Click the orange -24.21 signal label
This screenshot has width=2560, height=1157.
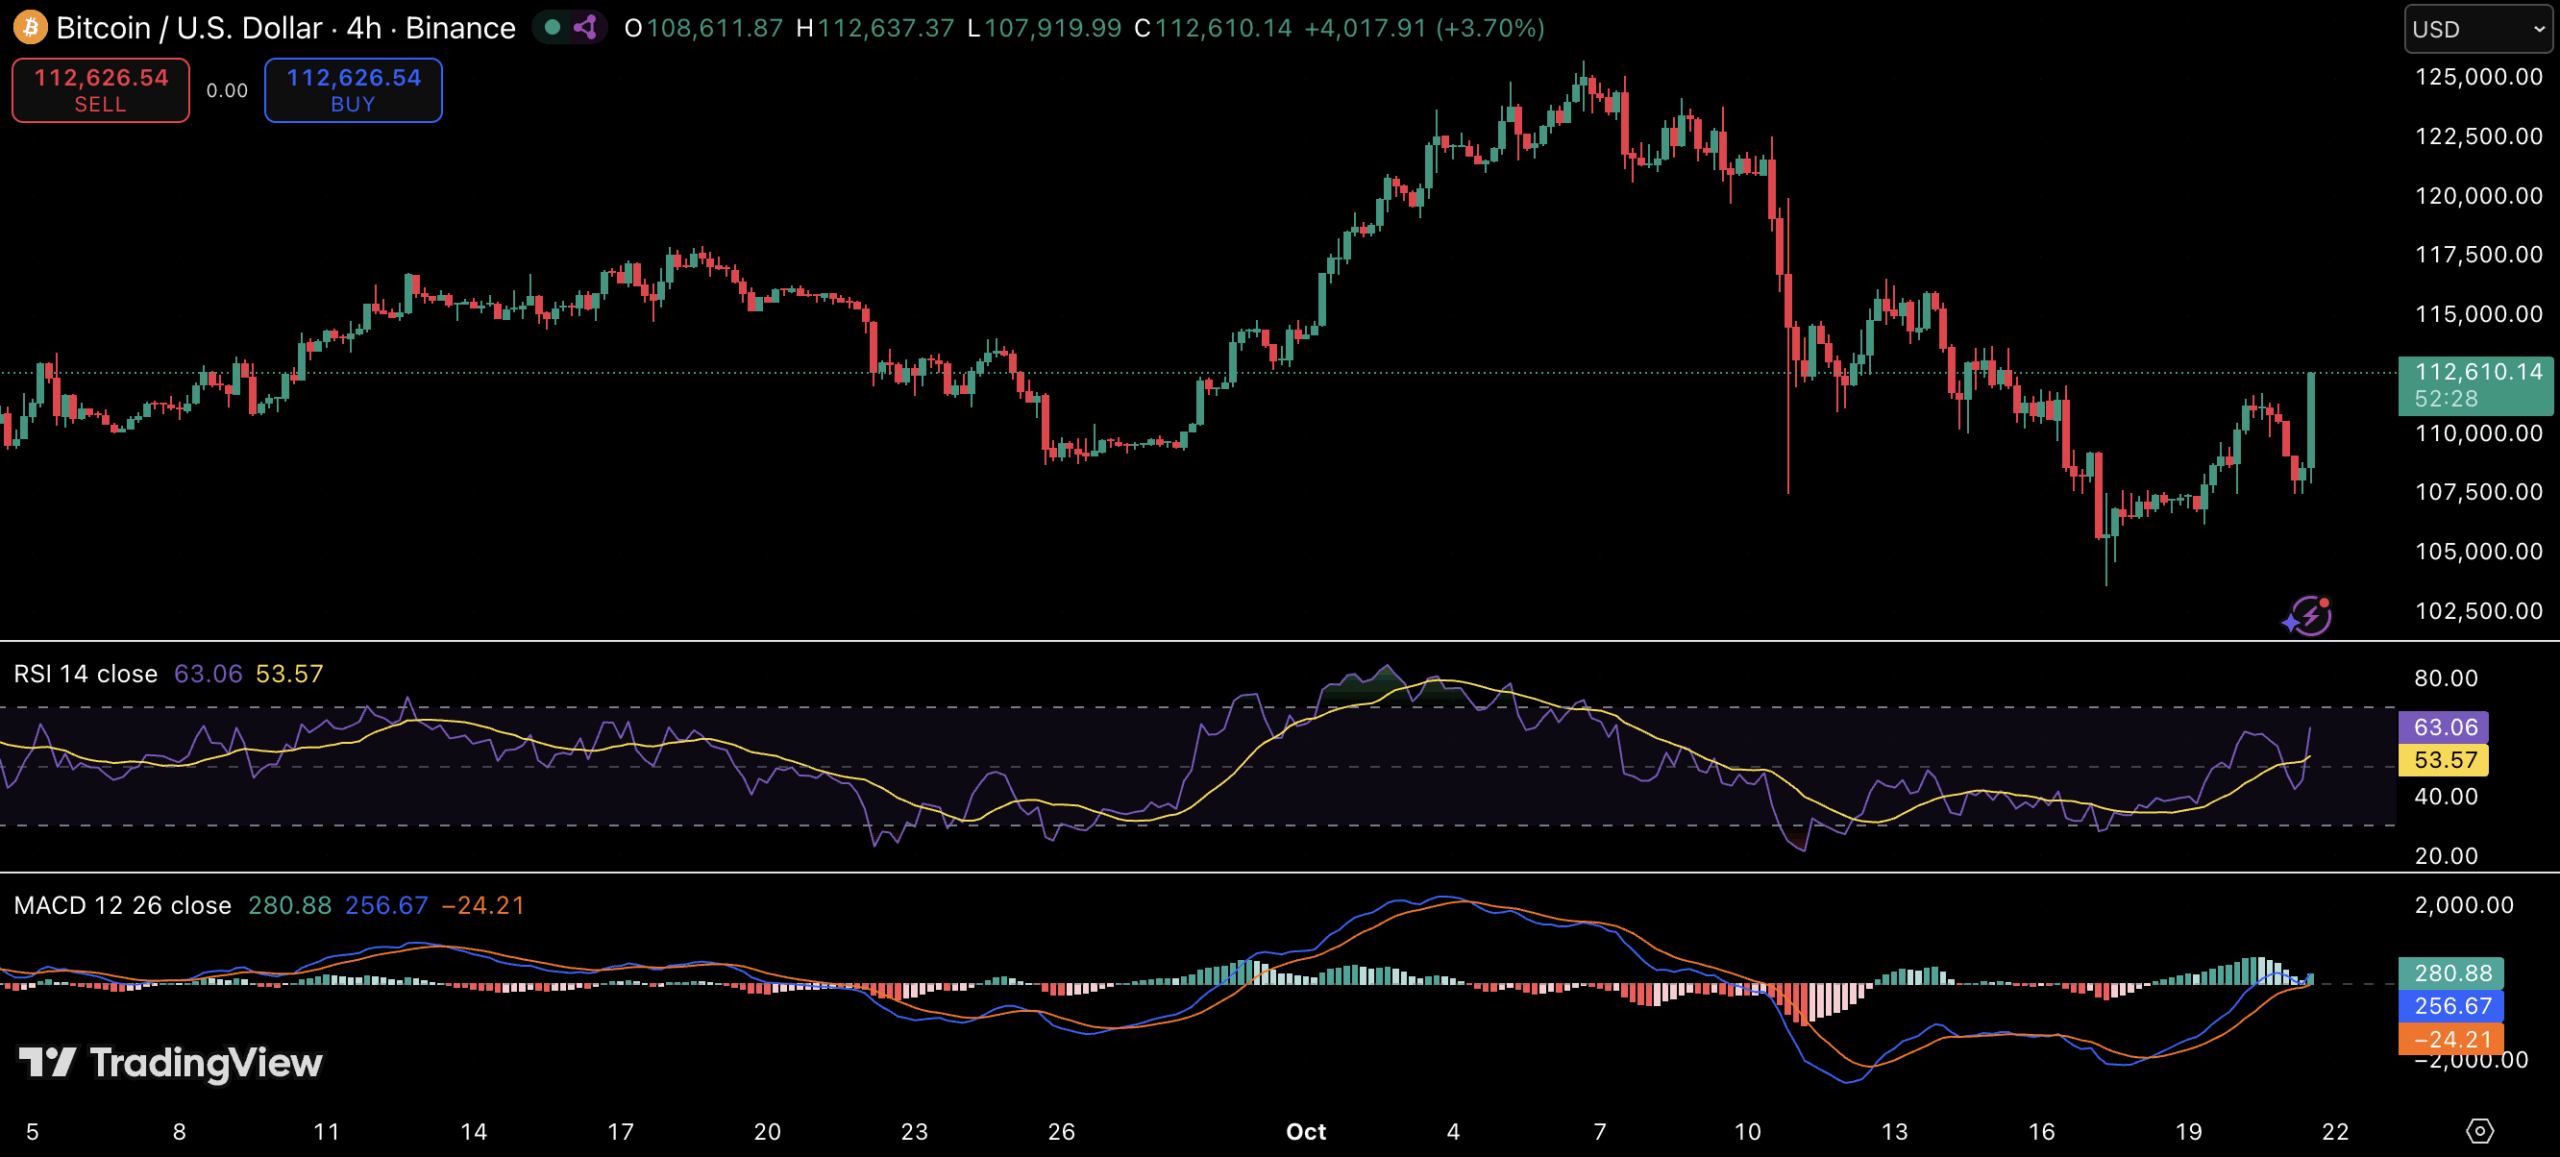click(2451, 1039)
